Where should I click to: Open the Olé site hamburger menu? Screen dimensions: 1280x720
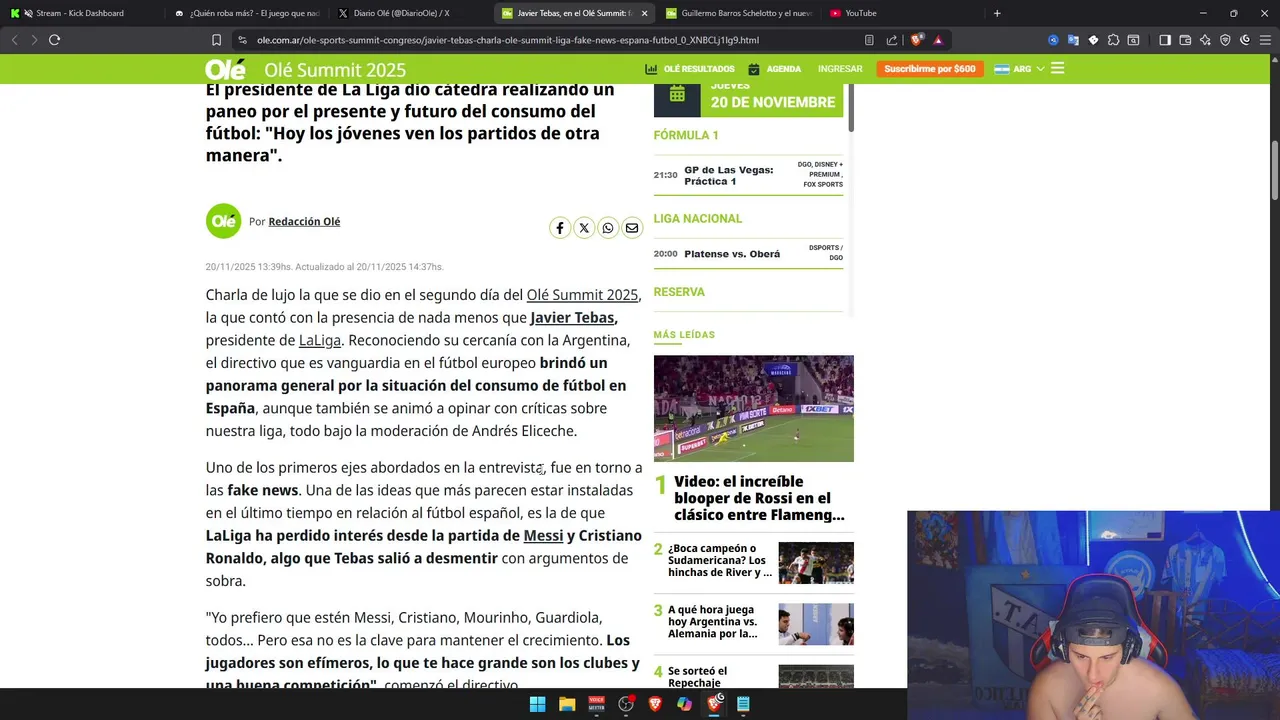click(1058, 69)
